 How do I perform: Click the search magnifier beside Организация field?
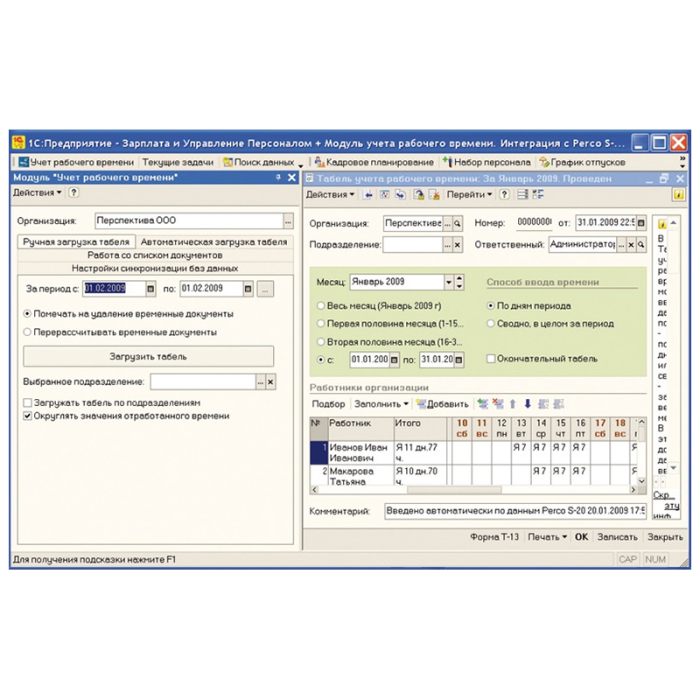[457, 223]
